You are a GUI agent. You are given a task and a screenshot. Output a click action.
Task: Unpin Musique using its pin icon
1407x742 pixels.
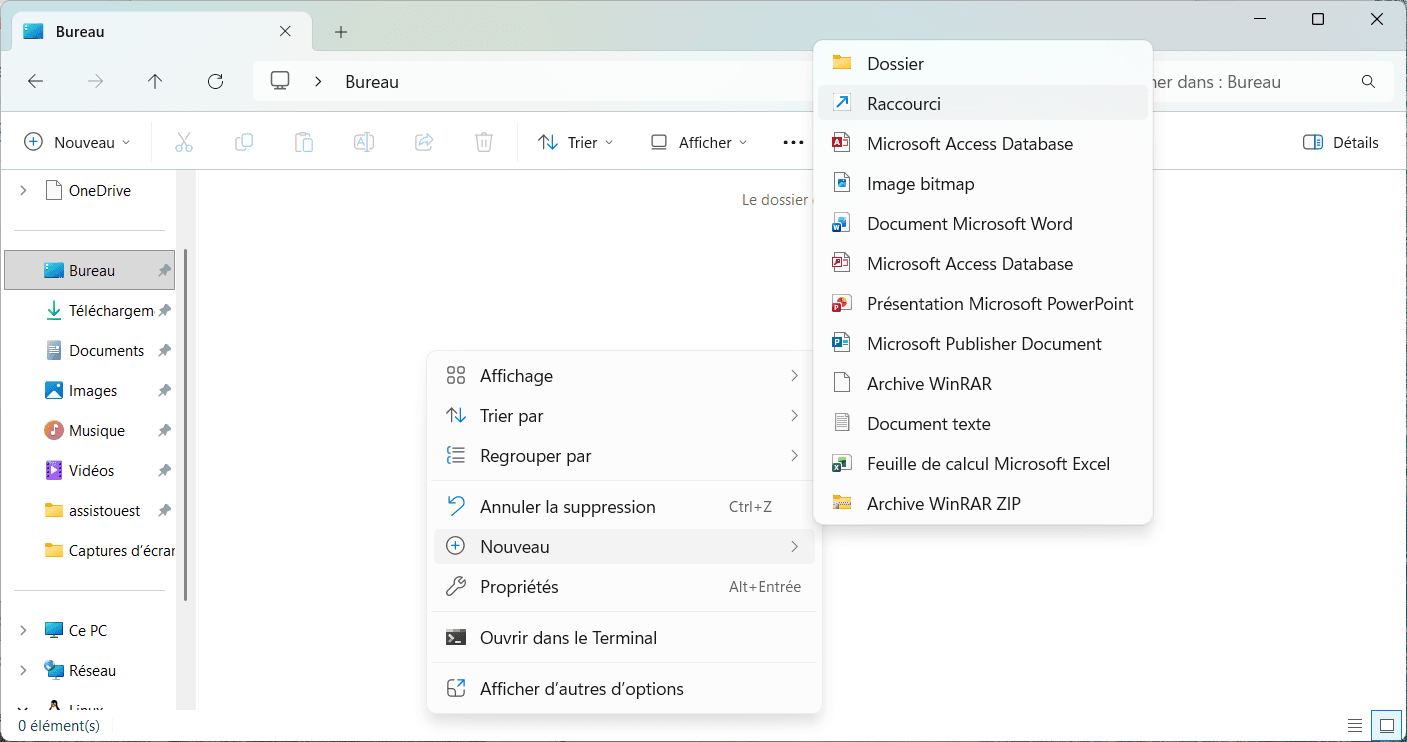coord(164,431)
